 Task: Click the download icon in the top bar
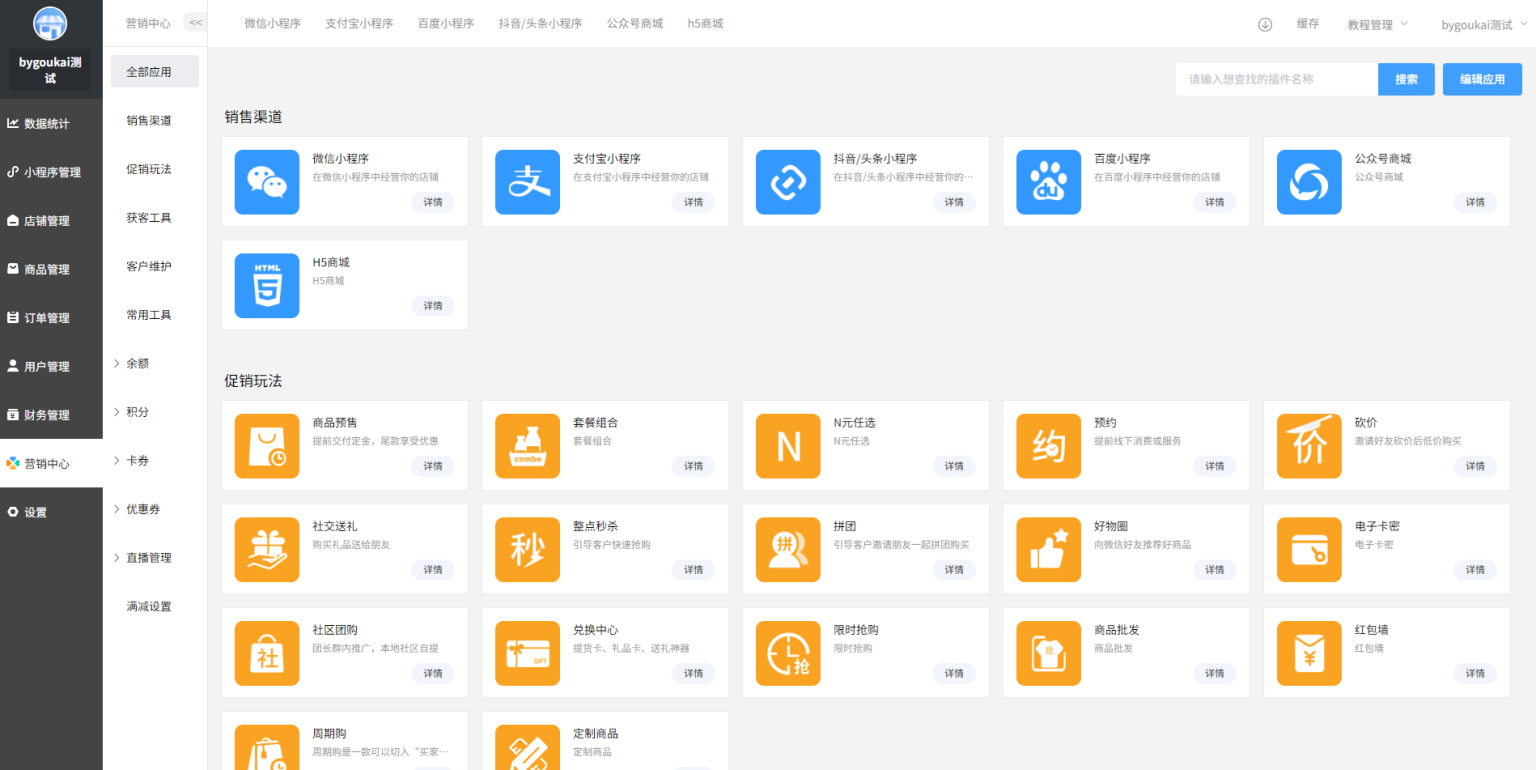coord(1264,24)
